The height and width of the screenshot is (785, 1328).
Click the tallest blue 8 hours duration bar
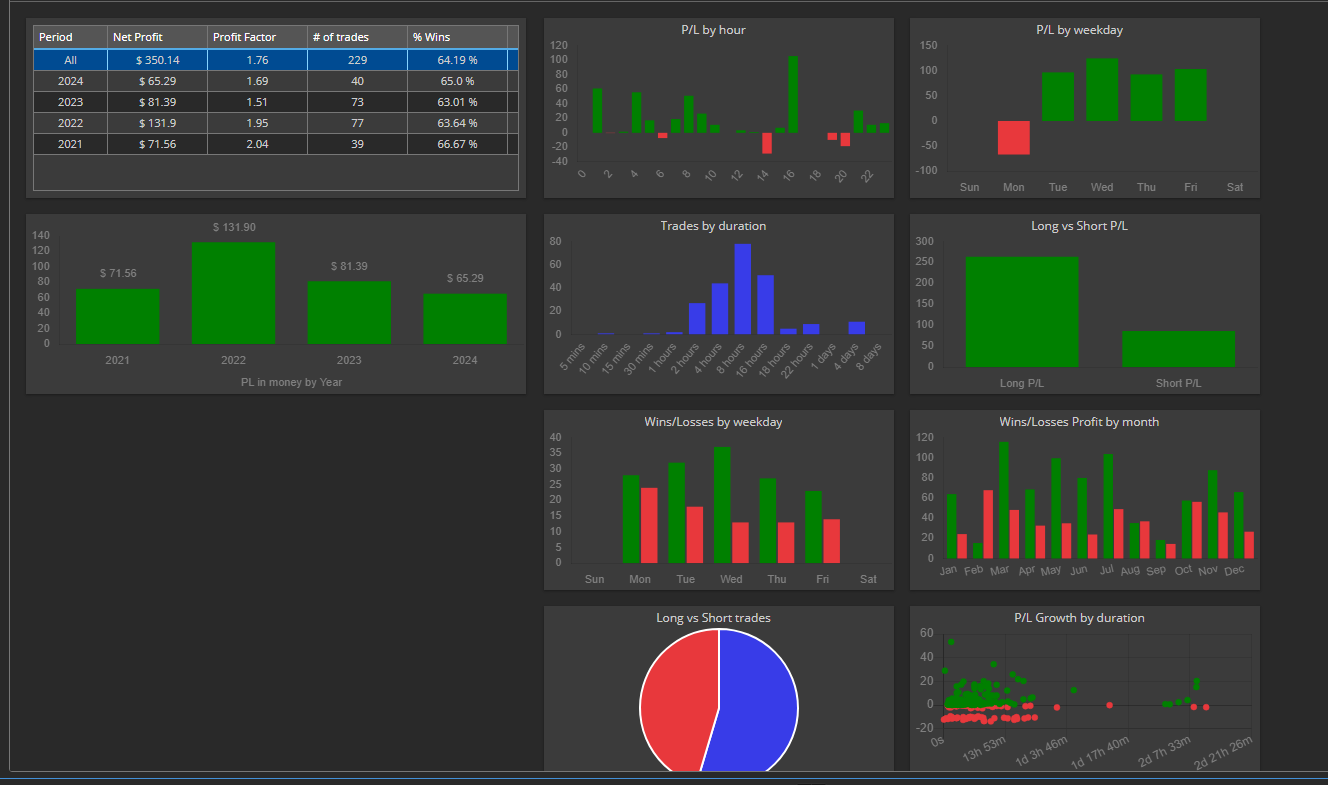coord(742,289)
